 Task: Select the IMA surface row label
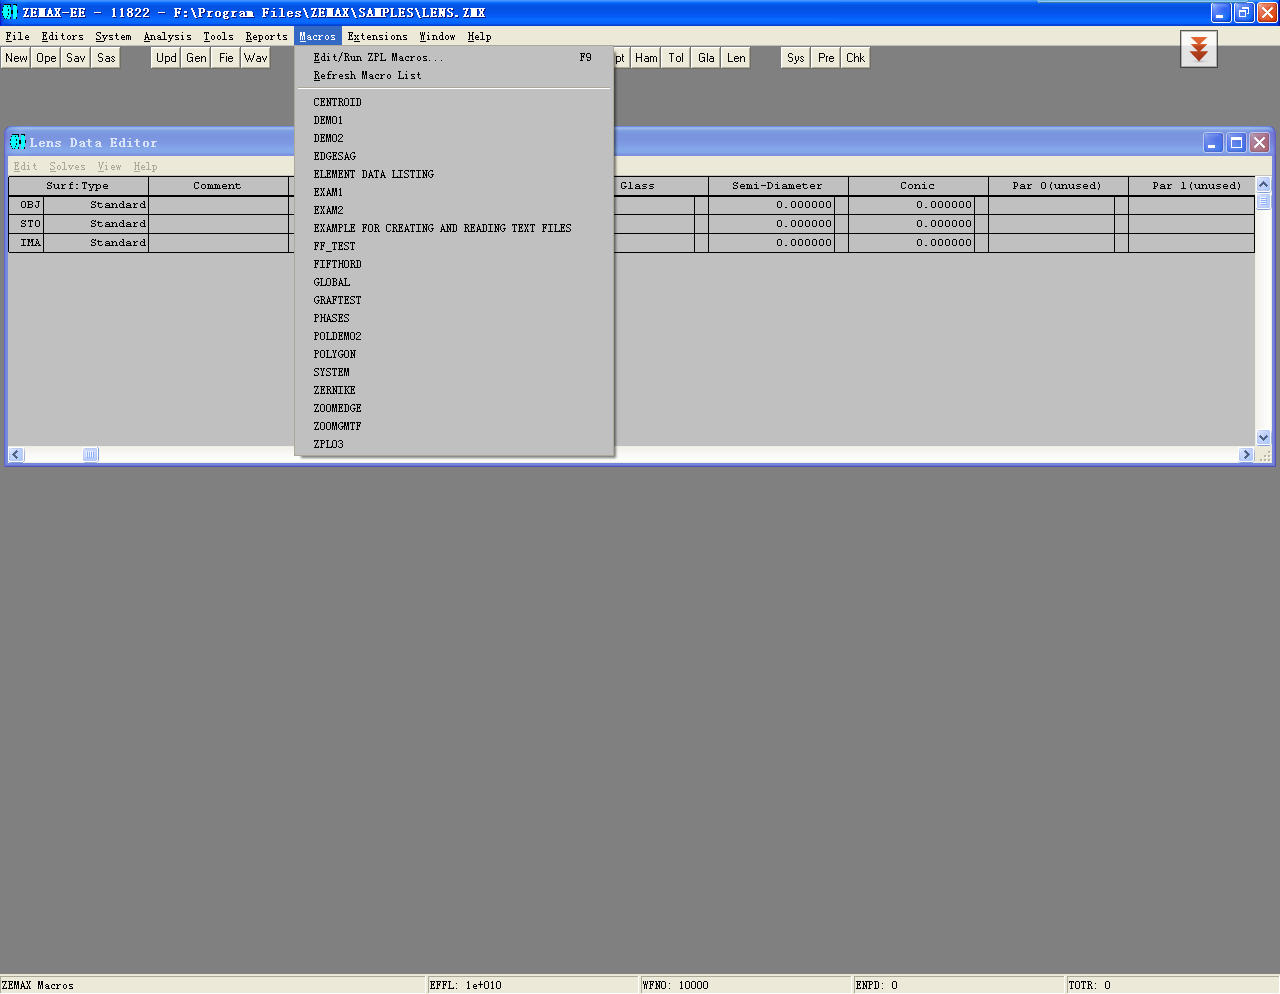(x=27, y=243)
